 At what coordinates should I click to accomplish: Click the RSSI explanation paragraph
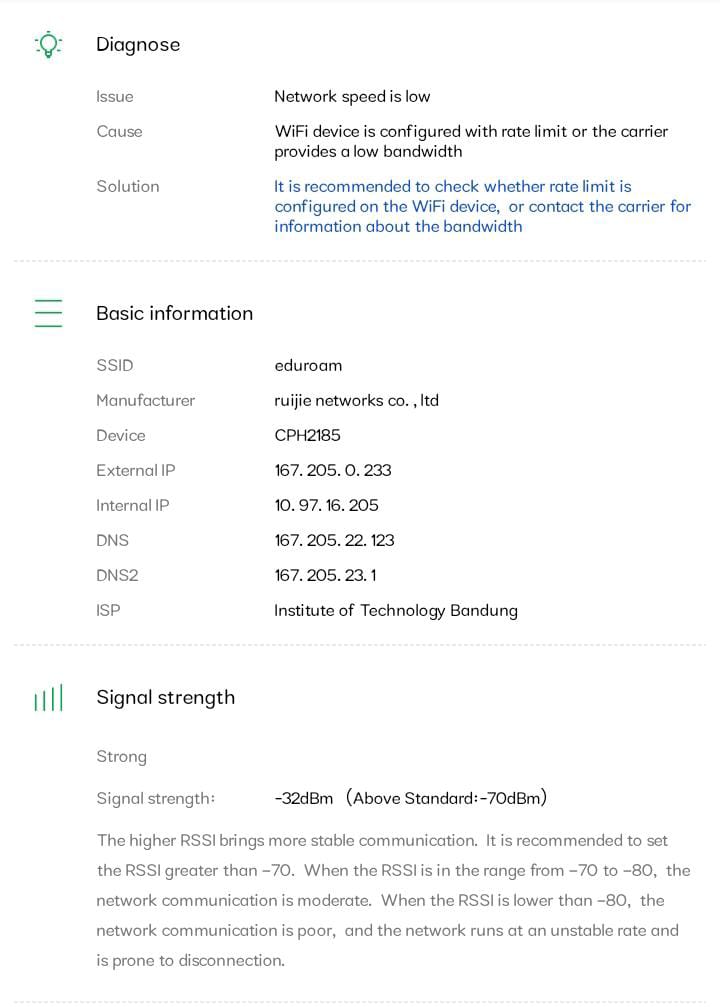(394, 900)
